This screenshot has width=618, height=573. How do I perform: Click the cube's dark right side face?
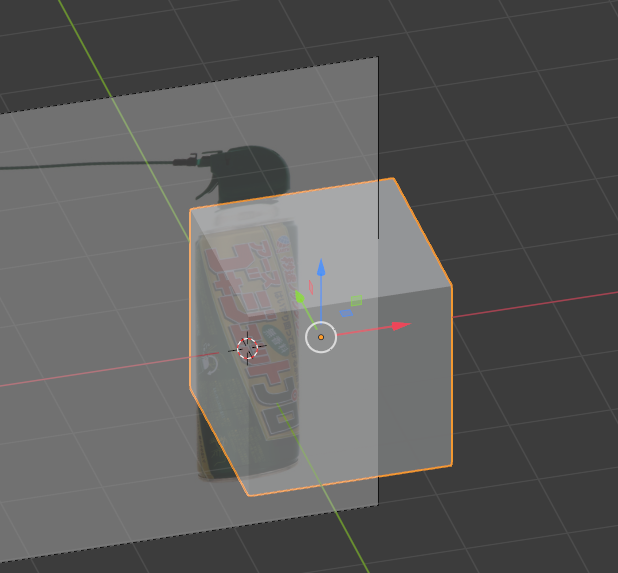click(x=414, y=382)
